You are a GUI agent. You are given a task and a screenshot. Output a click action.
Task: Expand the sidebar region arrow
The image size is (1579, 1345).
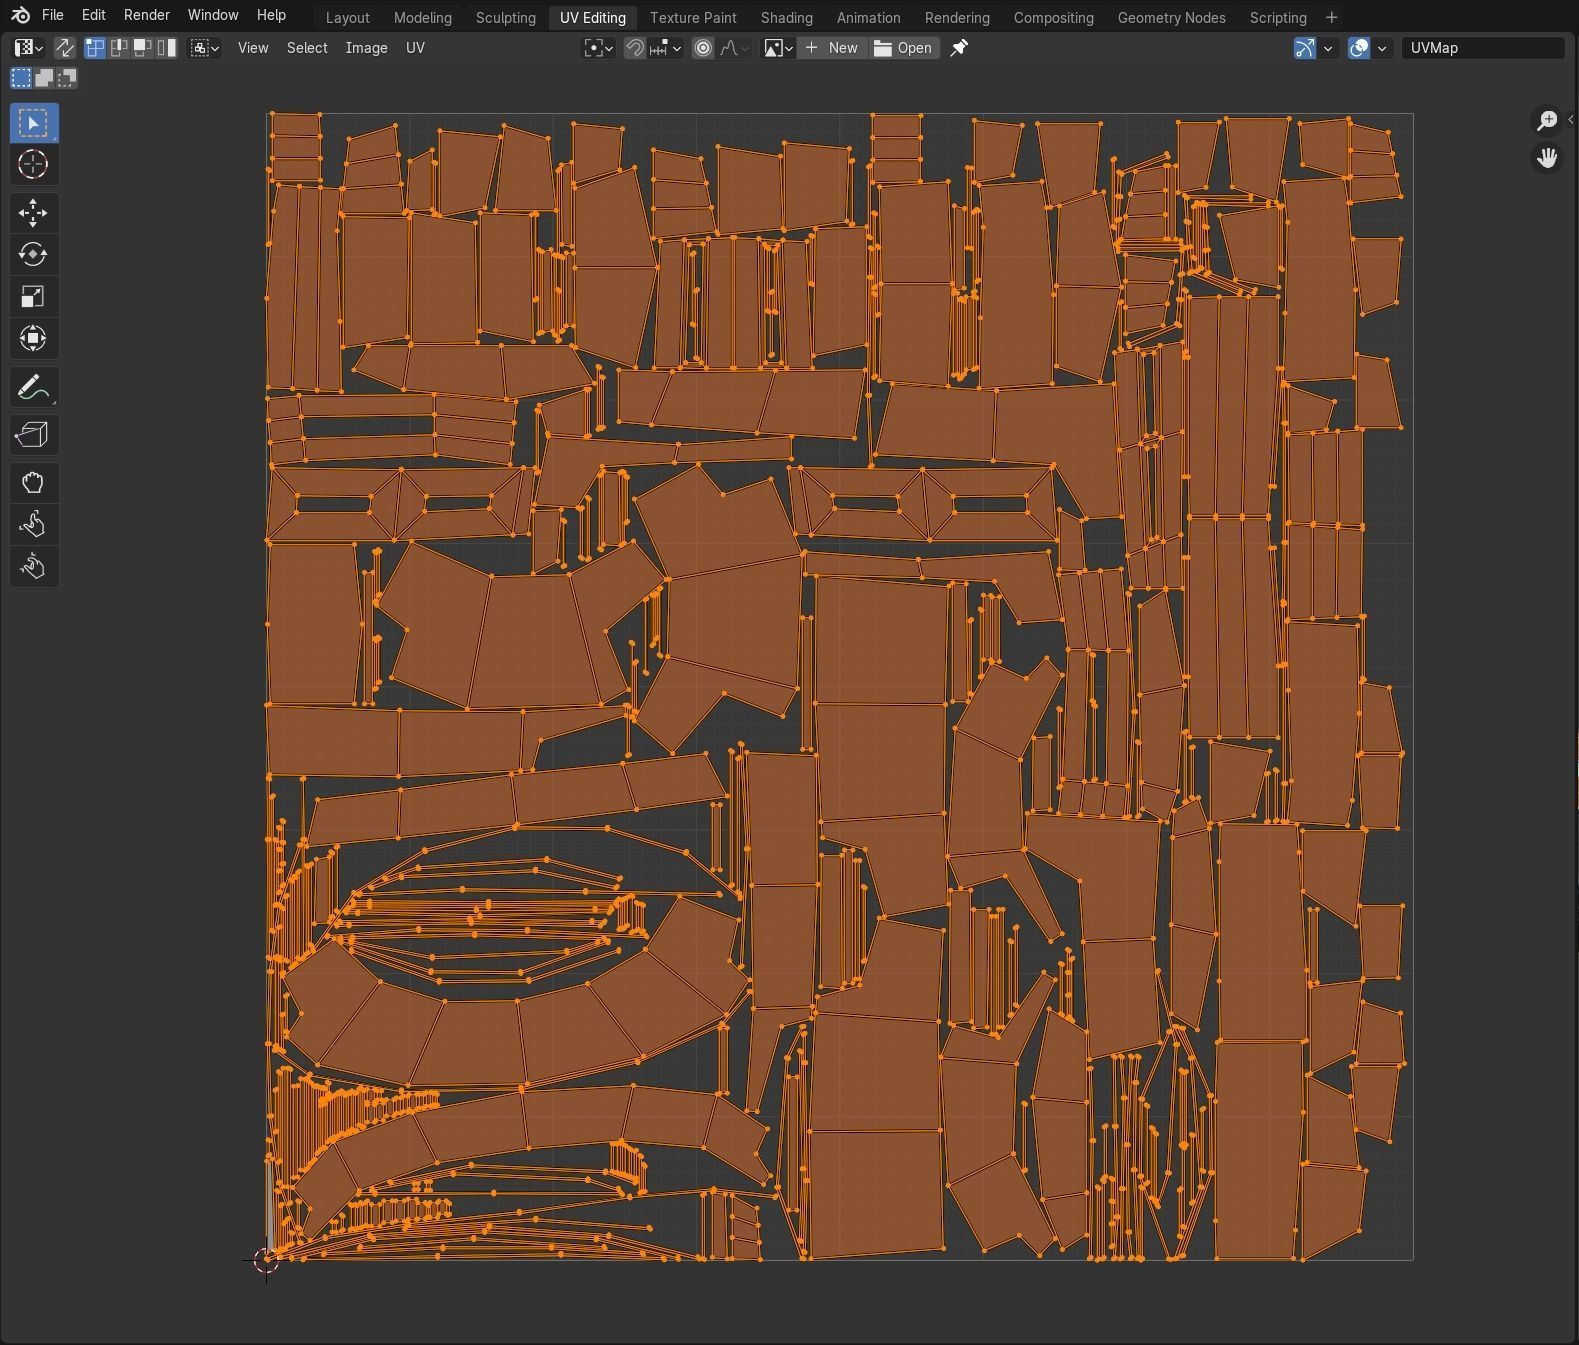coord(1570,120)
